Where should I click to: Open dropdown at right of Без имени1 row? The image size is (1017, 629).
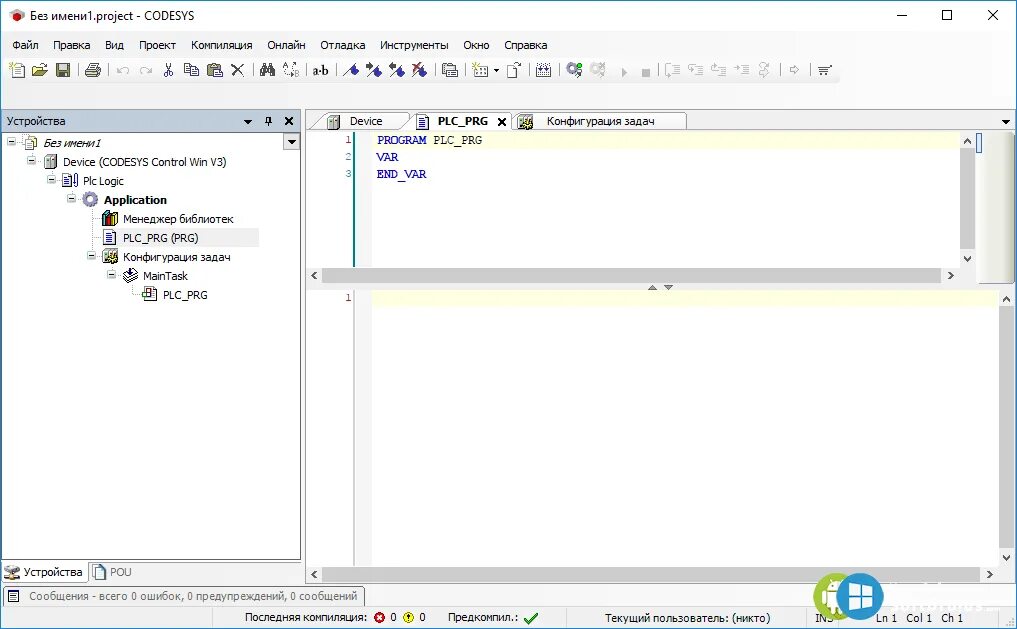(291, 142)
